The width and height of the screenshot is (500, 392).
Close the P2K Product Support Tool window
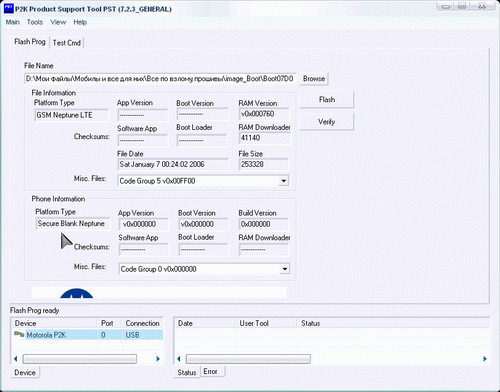(x=482, y=6)
